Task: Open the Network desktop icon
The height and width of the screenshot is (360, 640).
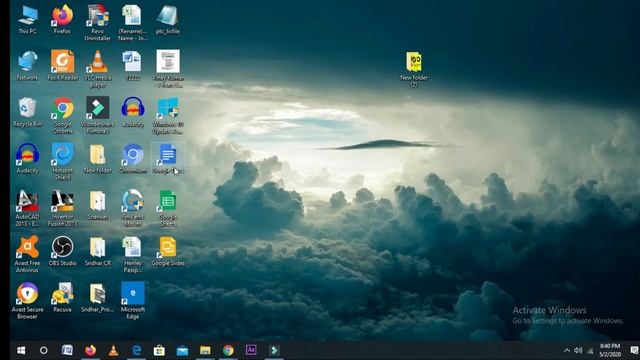Action: pos(27,66)
